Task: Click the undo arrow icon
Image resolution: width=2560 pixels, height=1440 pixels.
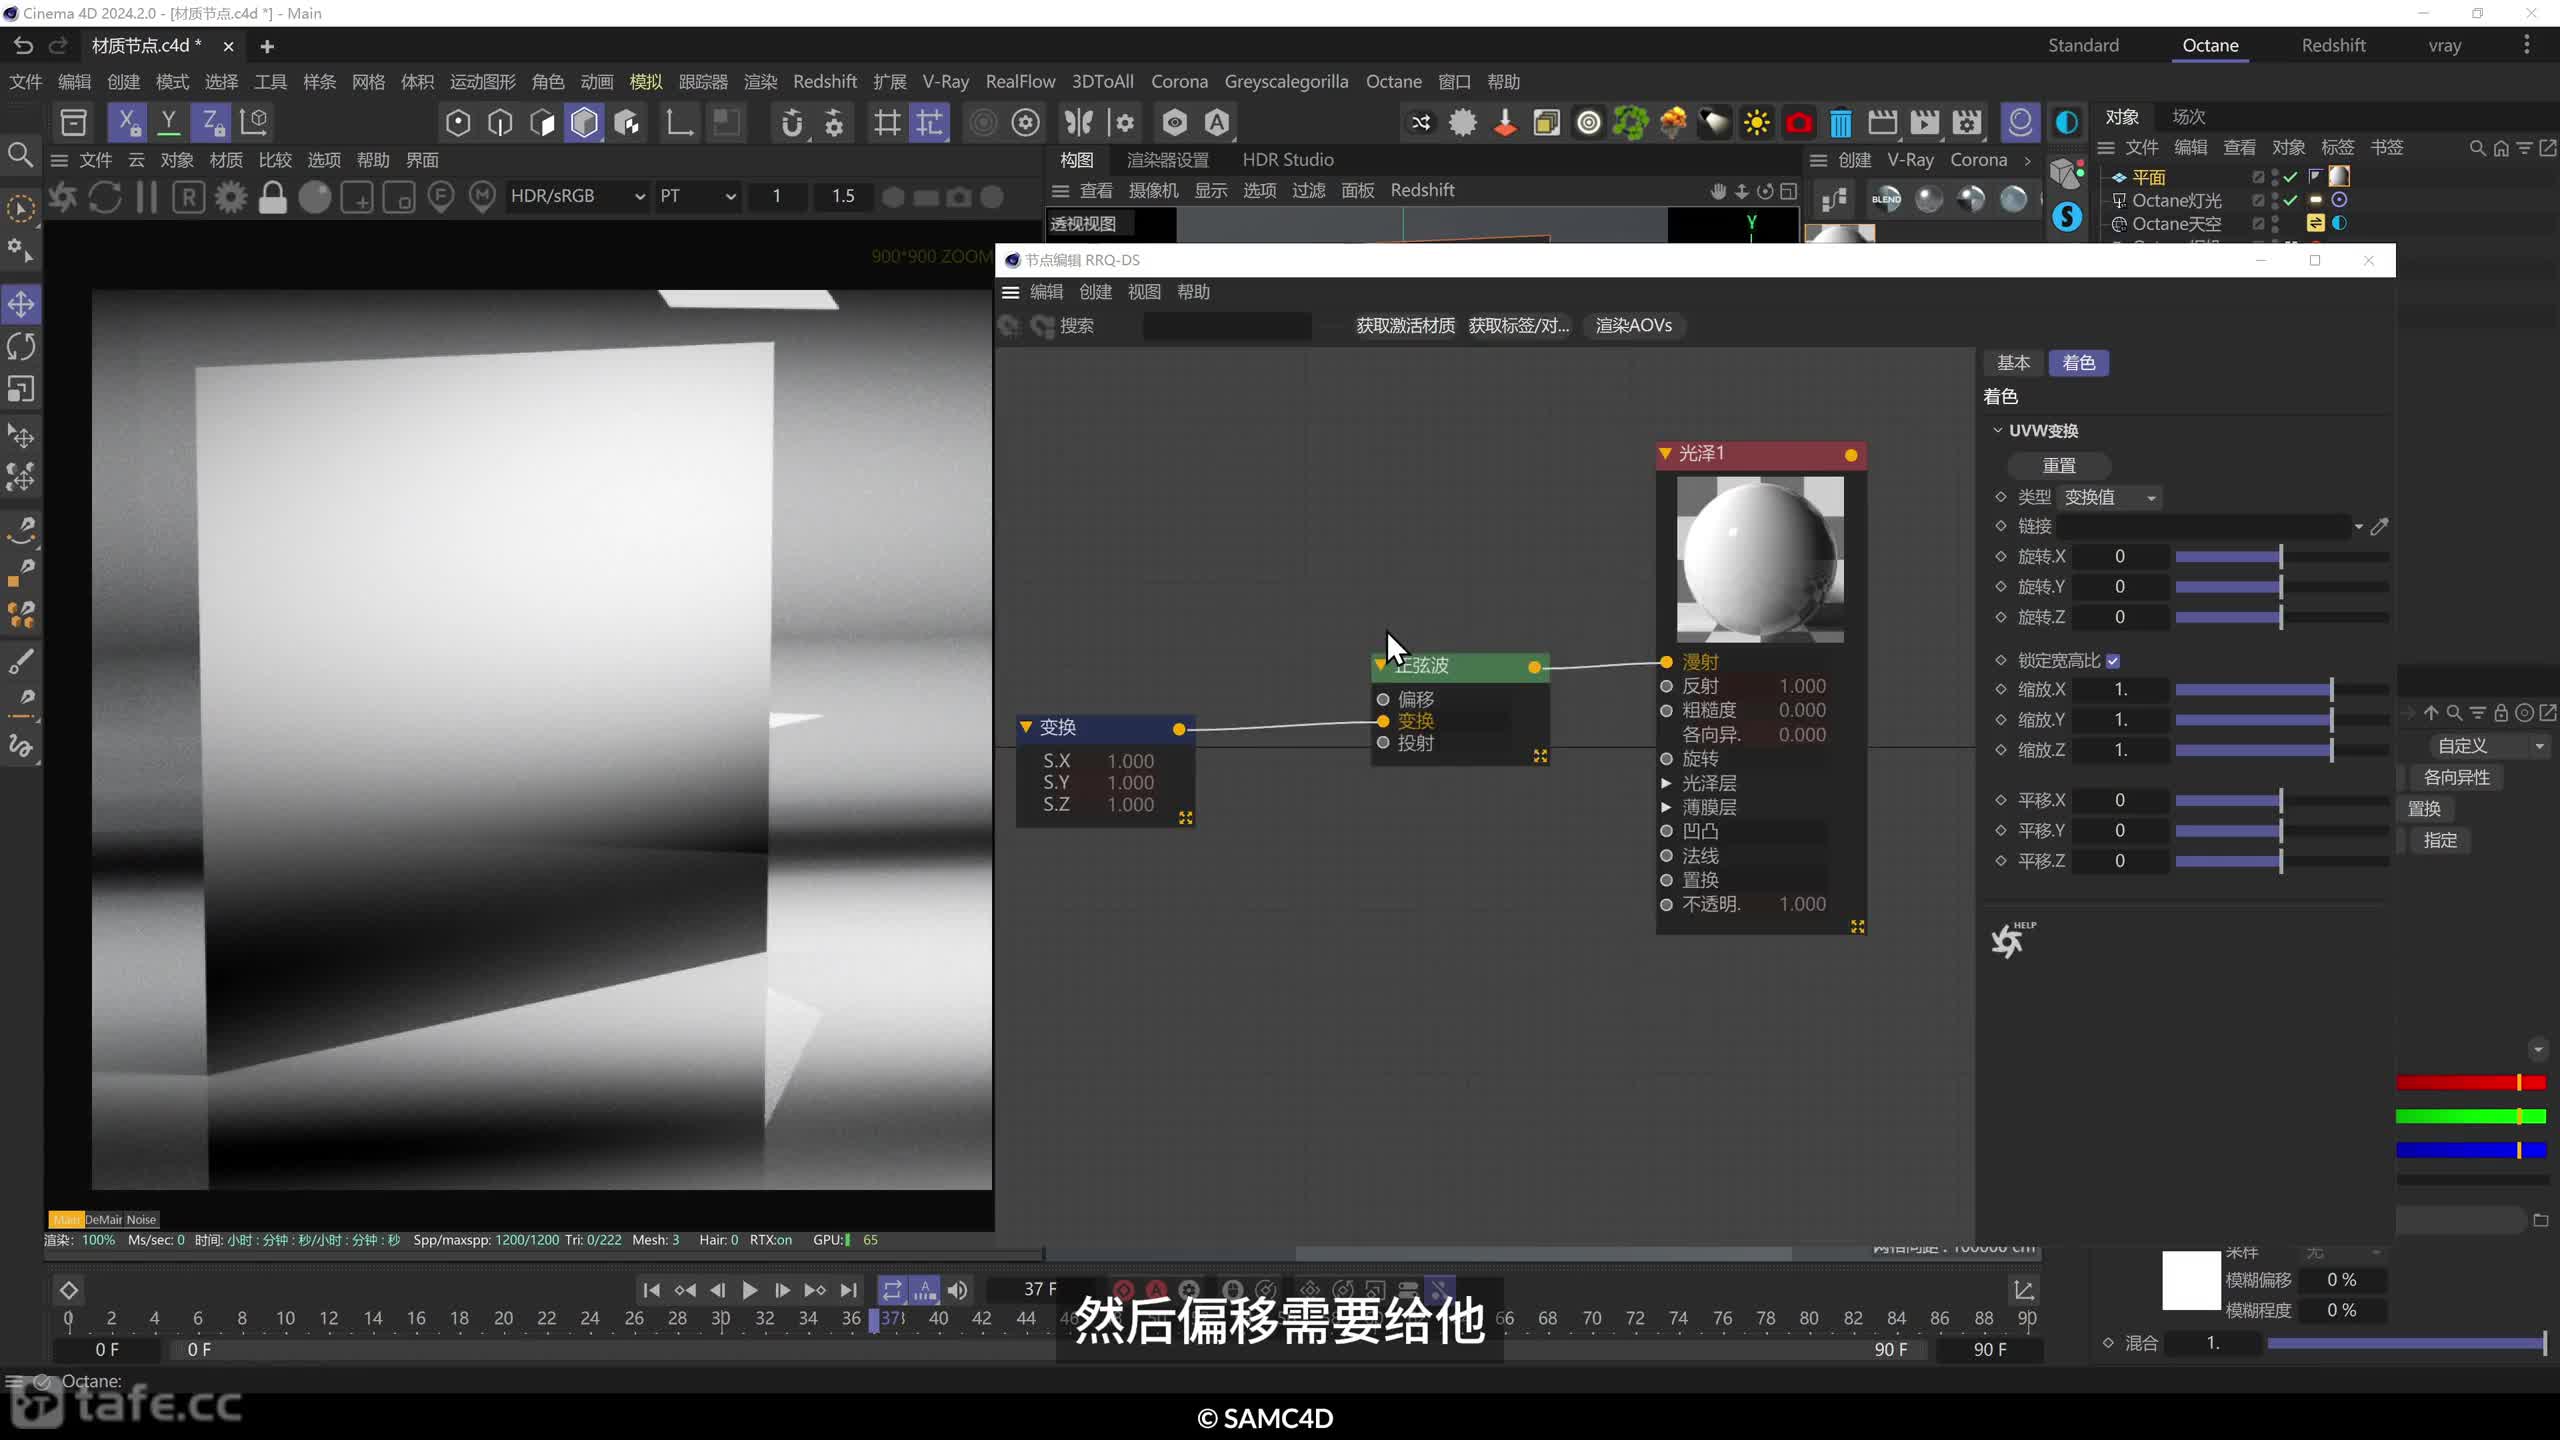Action: pos(23,45)
